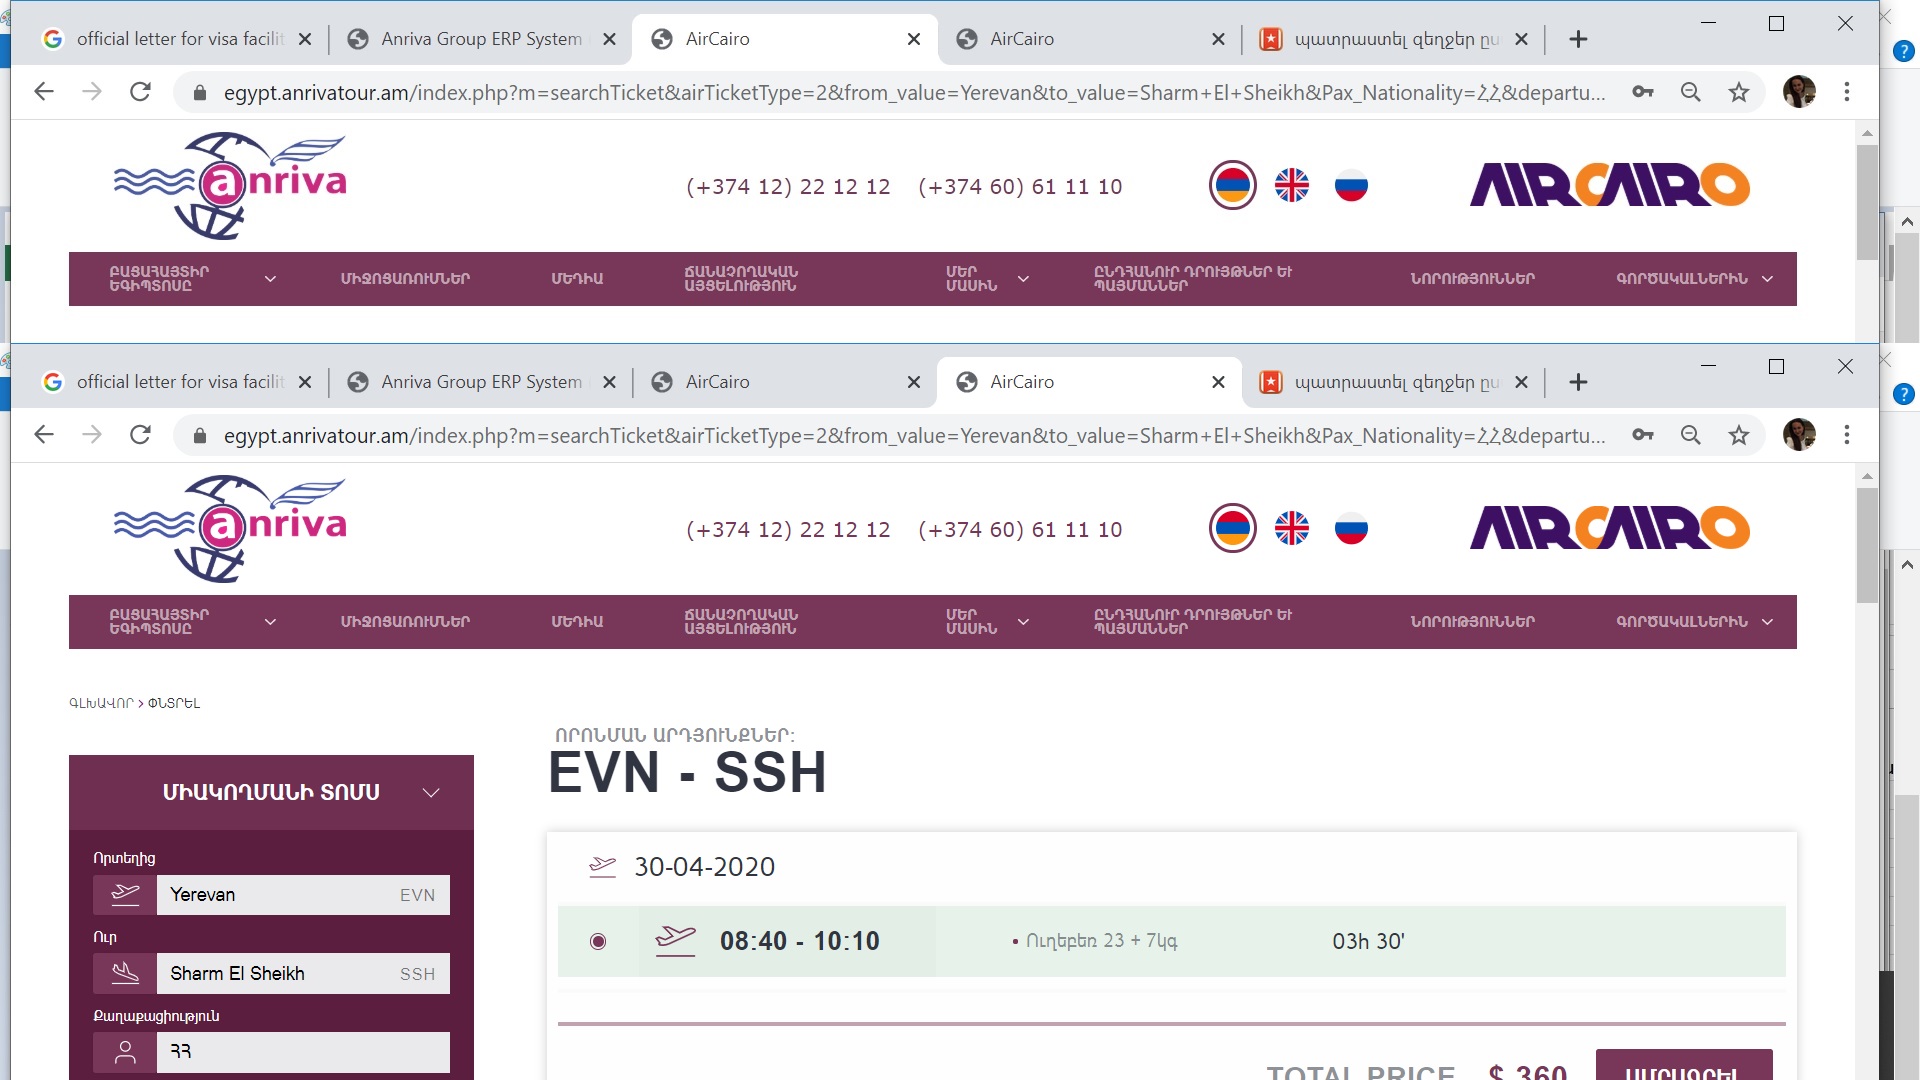
Task: Click back arrow in rear browser window
Action: (x=44, y=92)
